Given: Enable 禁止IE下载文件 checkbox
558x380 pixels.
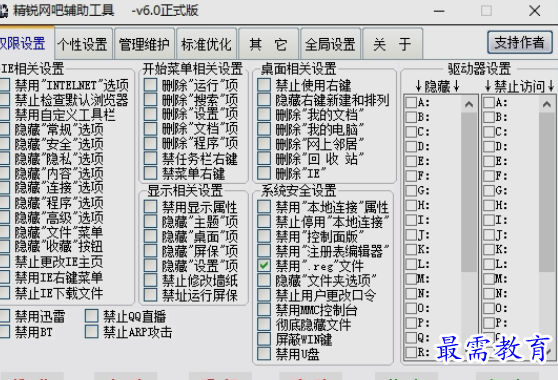Looking at the screenshot, I should tap(4, 293).
